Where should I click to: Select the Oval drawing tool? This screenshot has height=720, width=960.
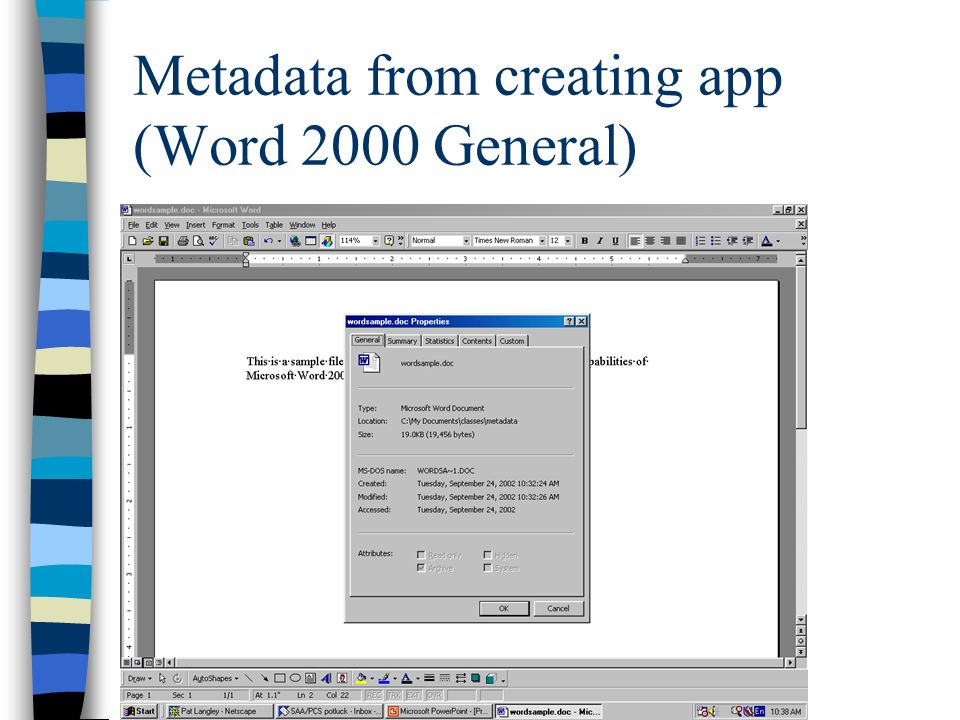(295, 678)
